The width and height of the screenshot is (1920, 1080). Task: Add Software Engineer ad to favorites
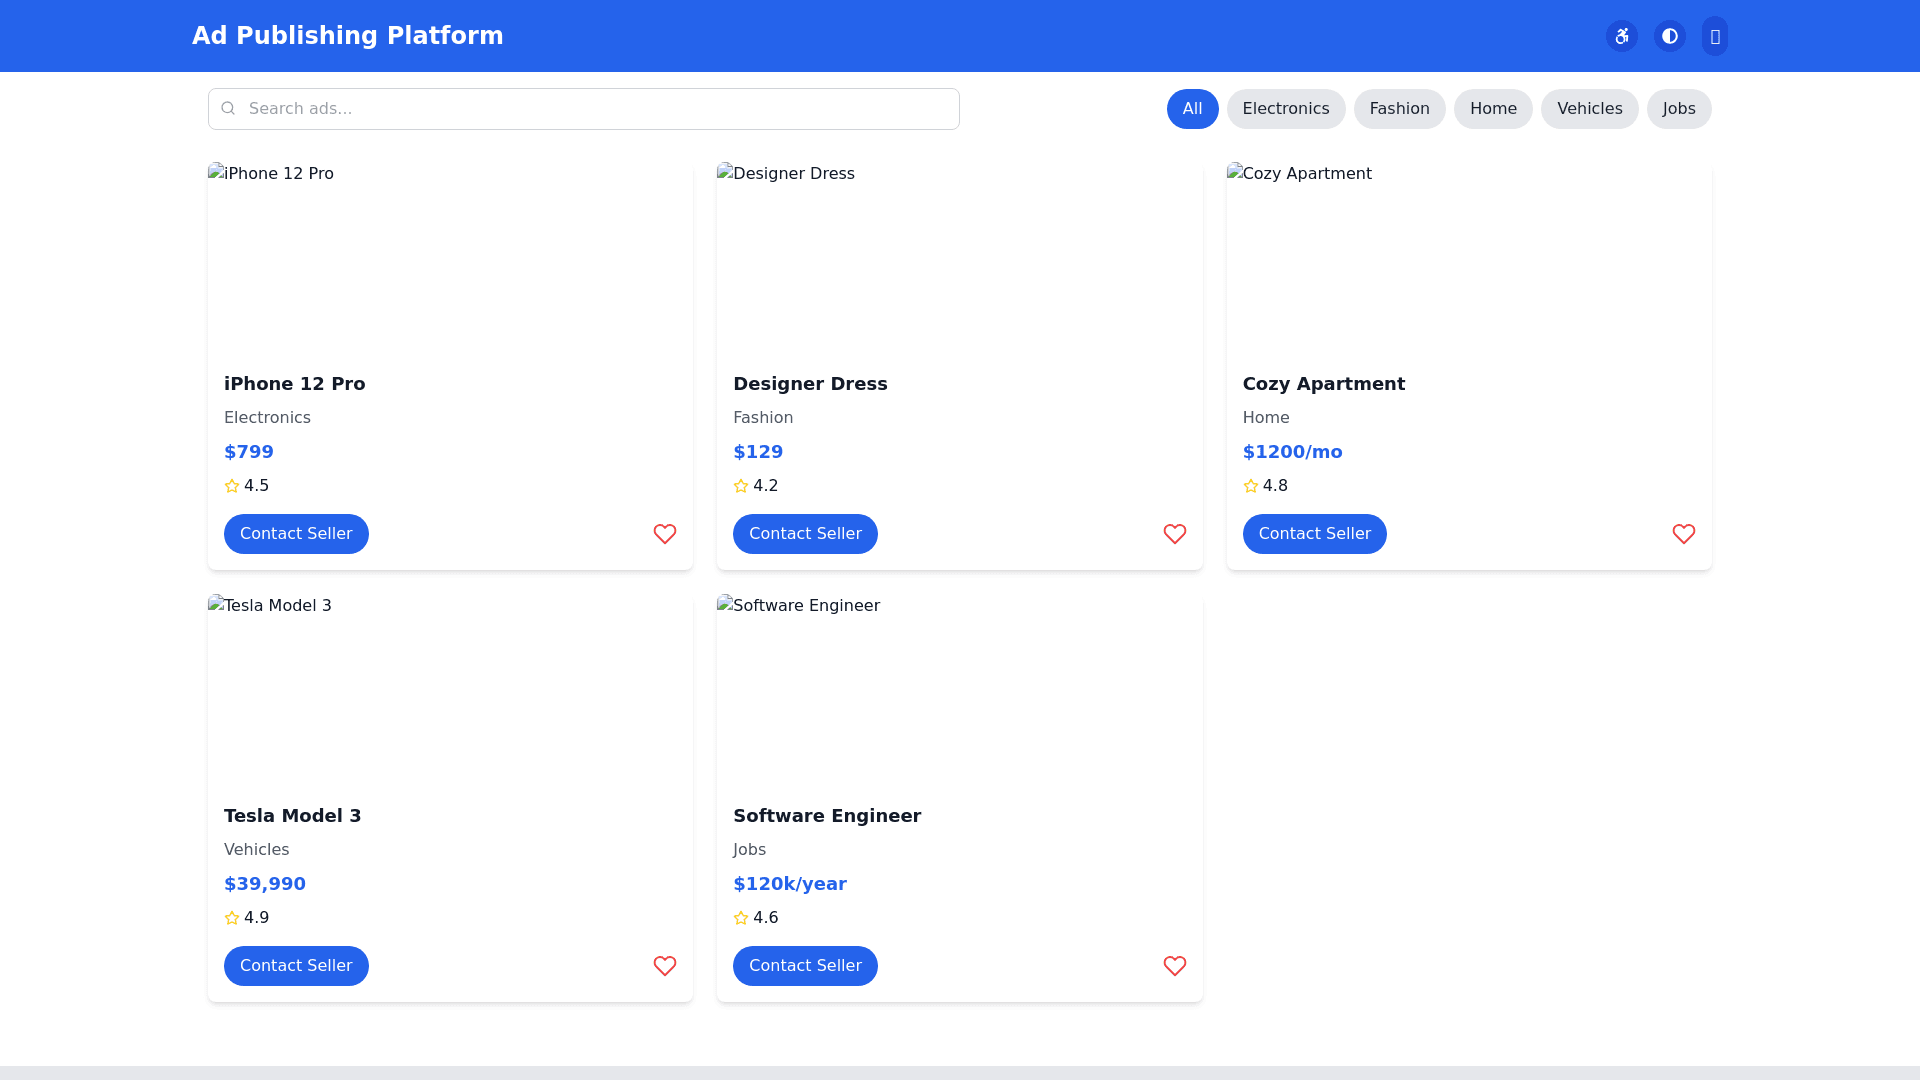click(1174, 966)
